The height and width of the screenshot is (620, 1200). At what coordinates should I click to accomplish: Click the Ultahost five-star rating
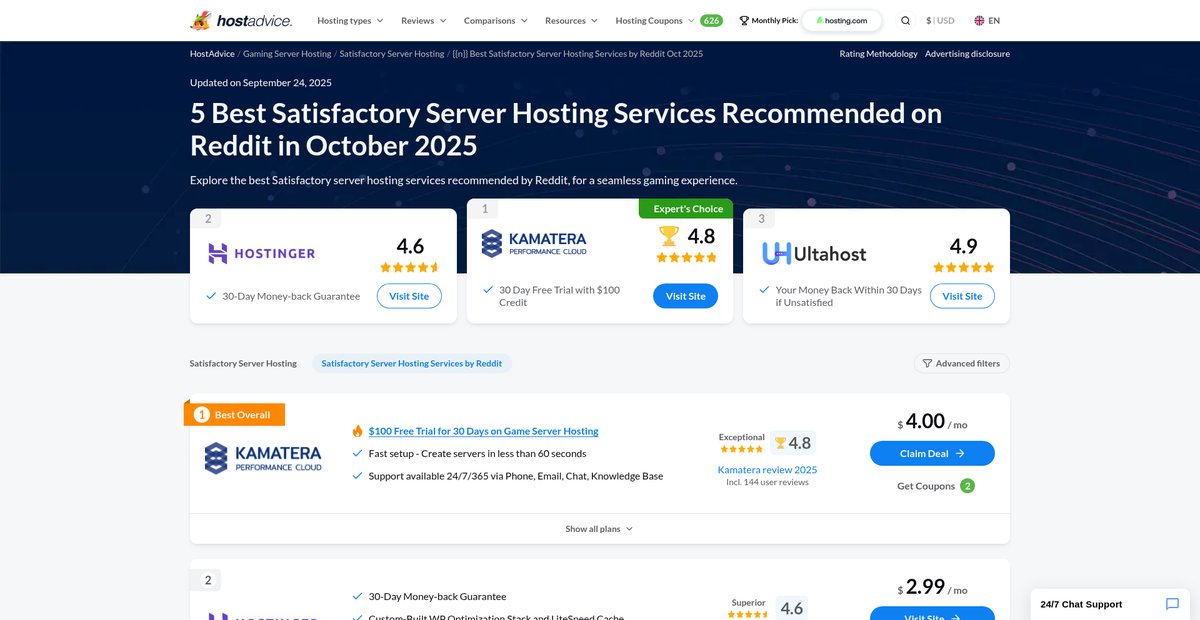(963, 267)
